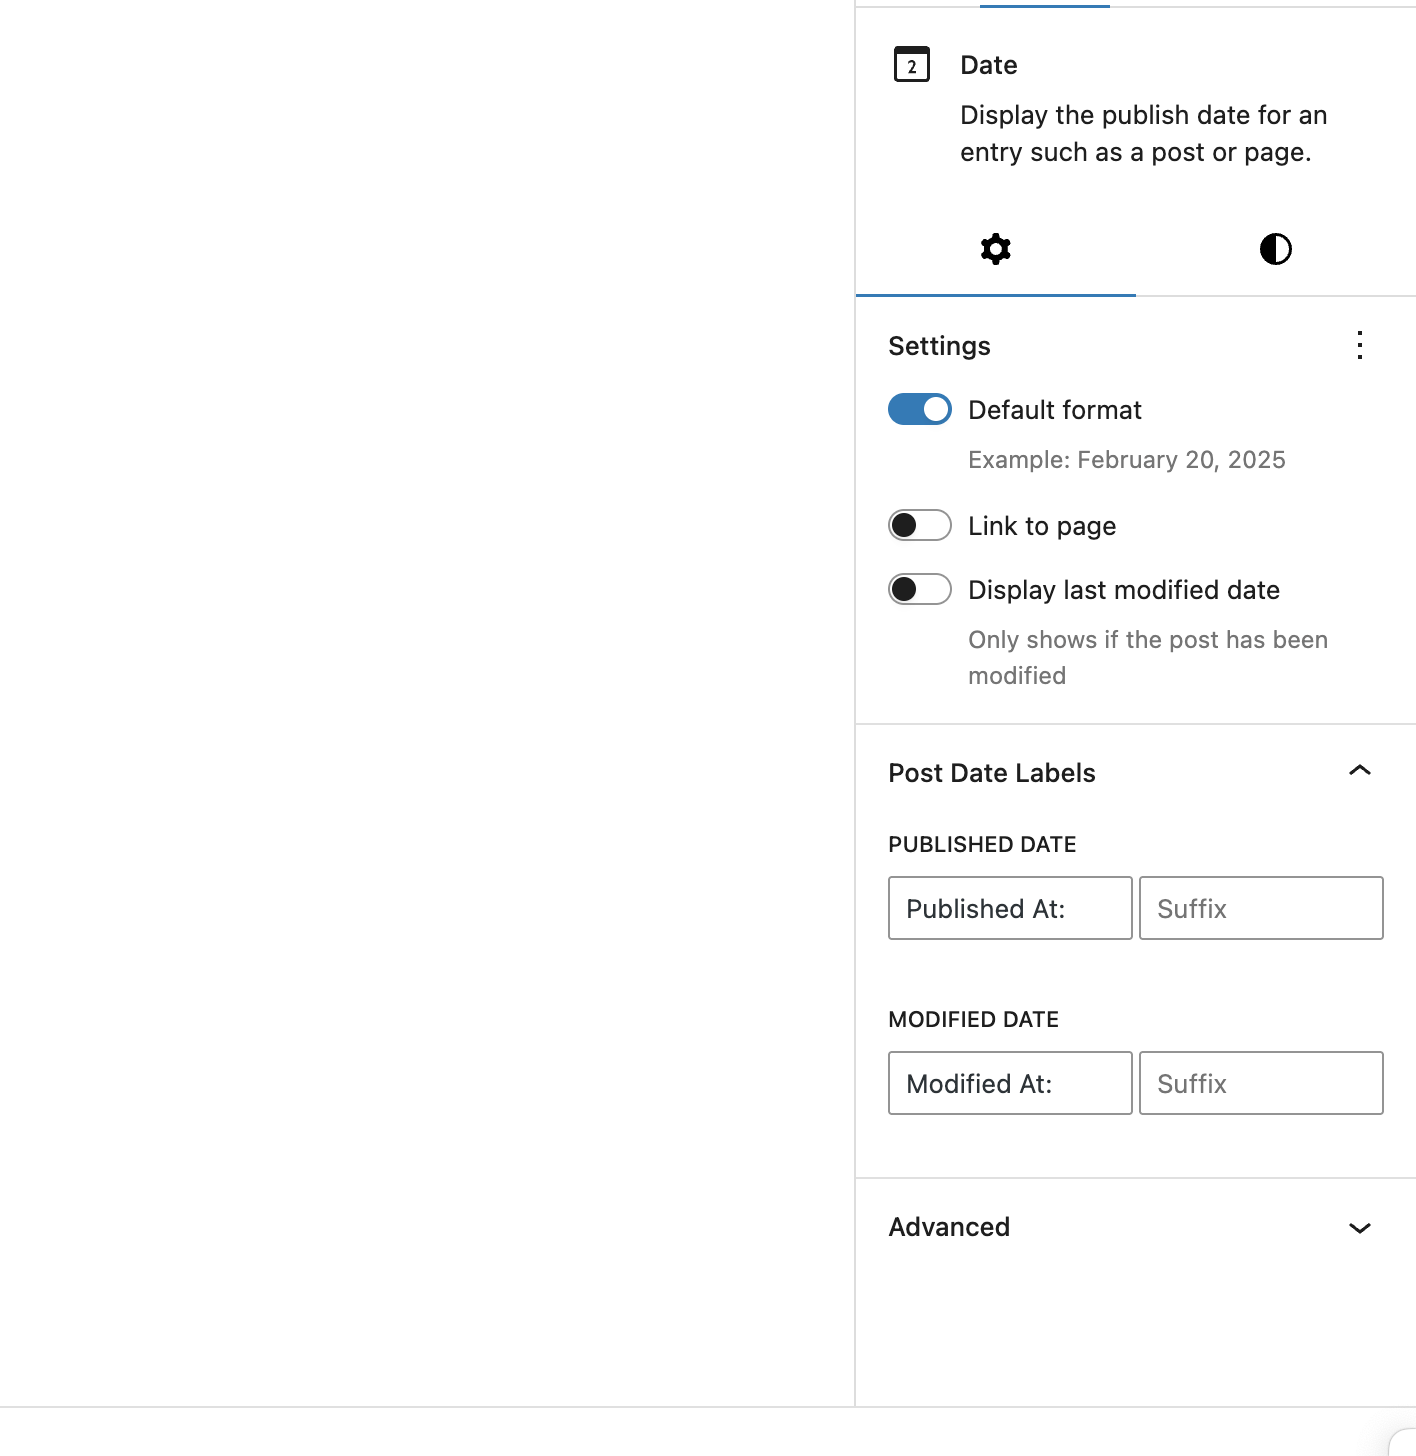Click the Published Date Suffix field
1416x1456 pixels.
[x=1261, y=908]
